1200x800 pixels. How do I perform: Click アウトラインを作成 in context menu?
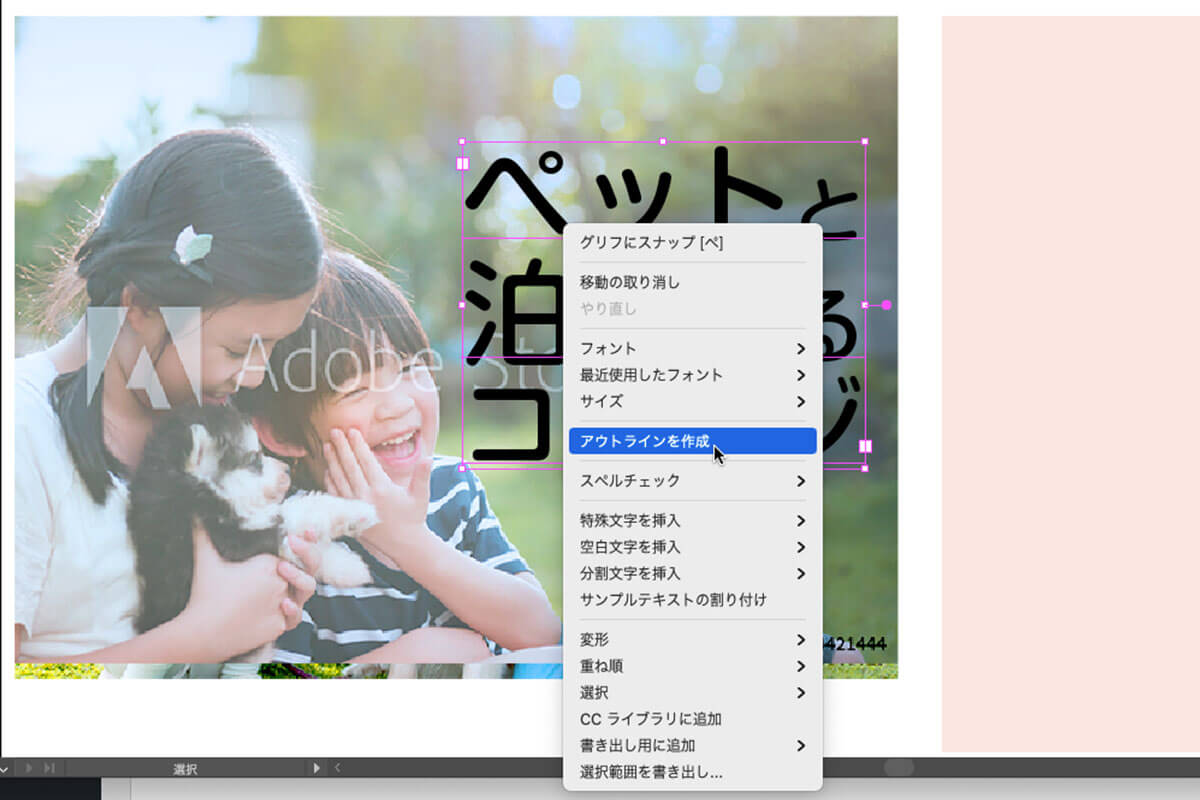click(645, 441)
